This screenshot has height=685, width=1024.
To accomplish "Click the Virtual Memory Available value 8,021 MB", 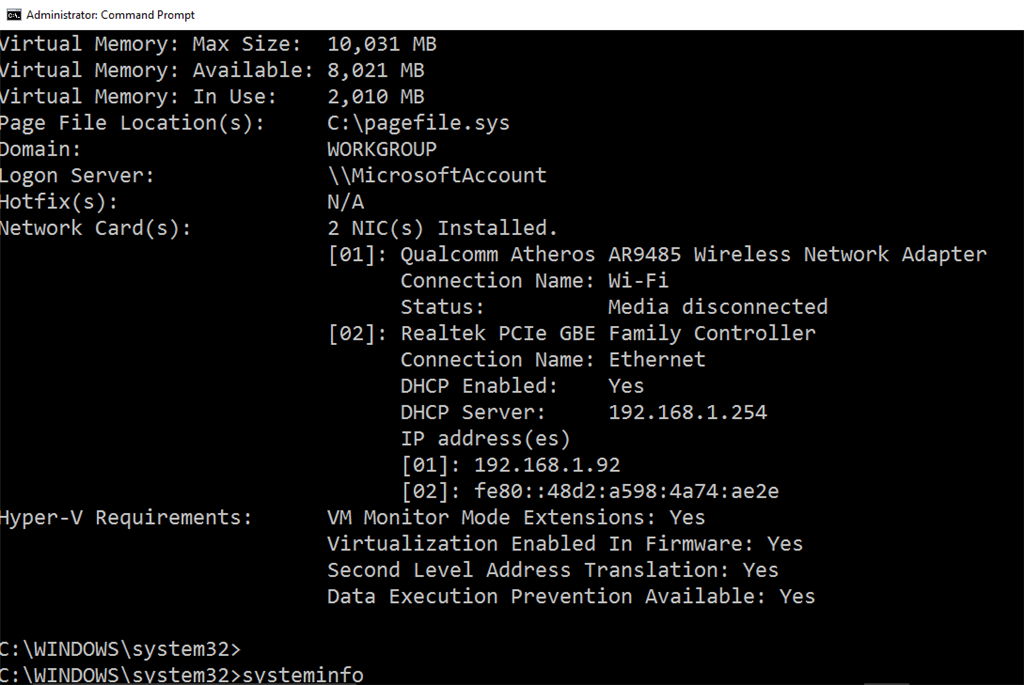I will point(376,70).
